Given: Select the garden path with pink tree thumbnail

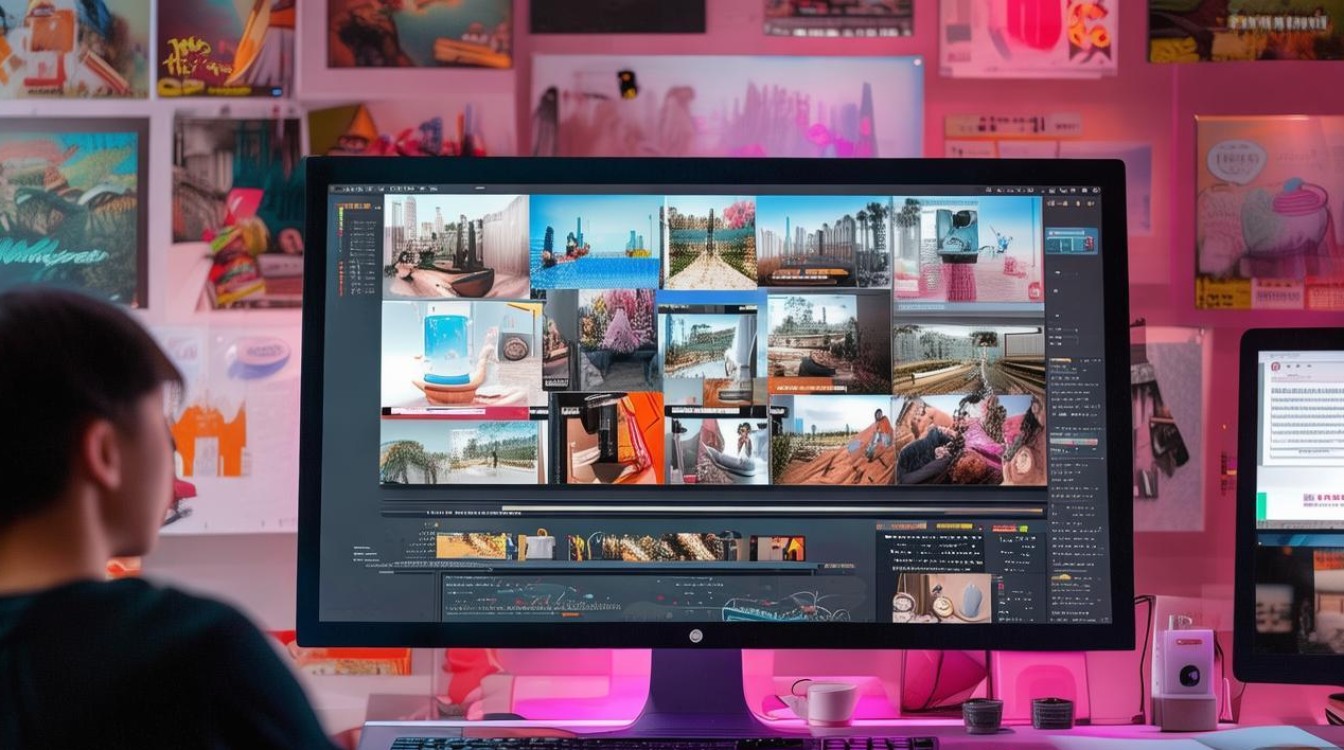Looking at the screenshot, I should click(x=710, y=242).
